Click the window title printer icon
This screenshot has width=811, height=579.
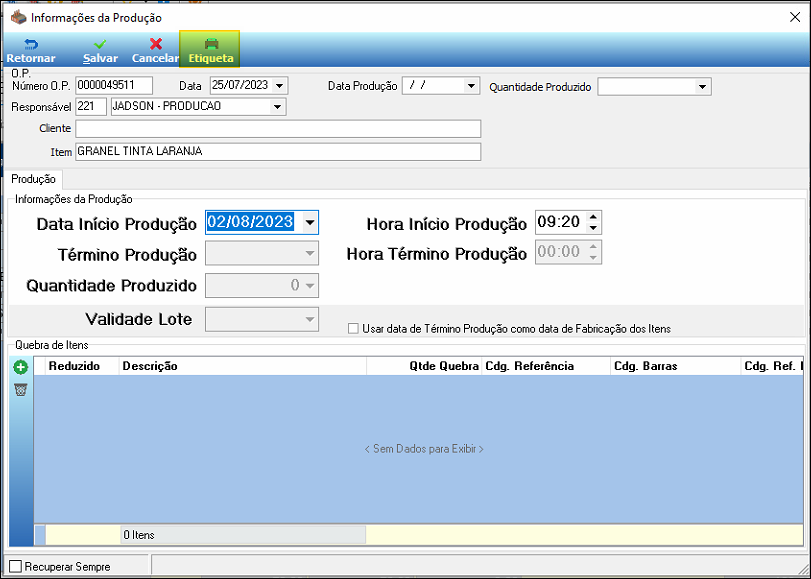(19, 18)
